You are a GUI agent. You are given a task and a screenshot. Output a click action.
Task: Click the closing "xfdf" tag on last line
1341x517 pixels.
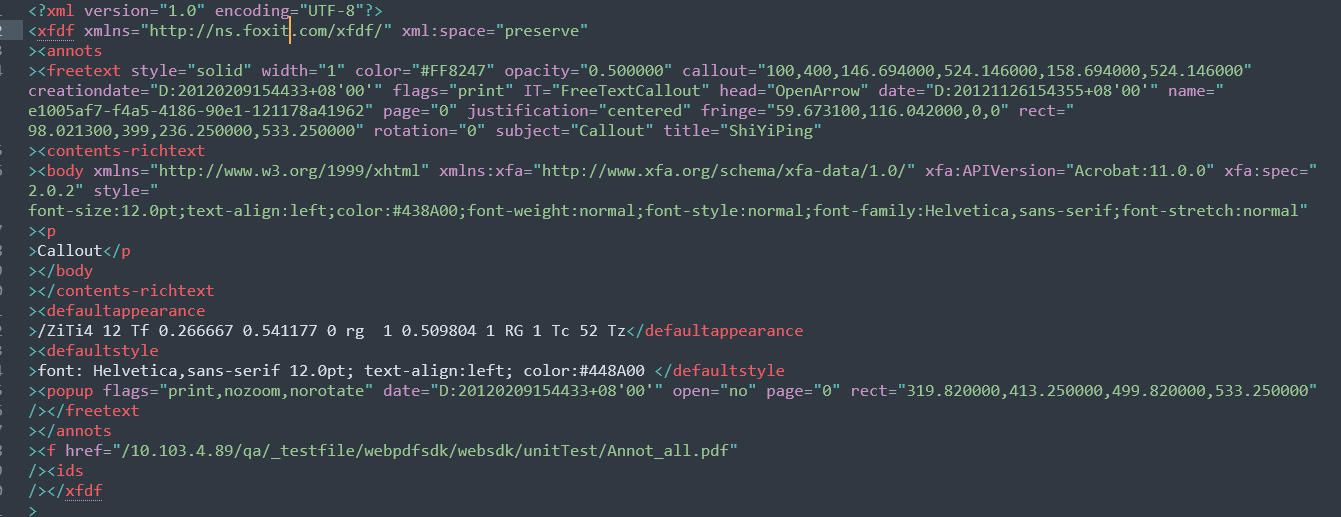click(74, 490)
